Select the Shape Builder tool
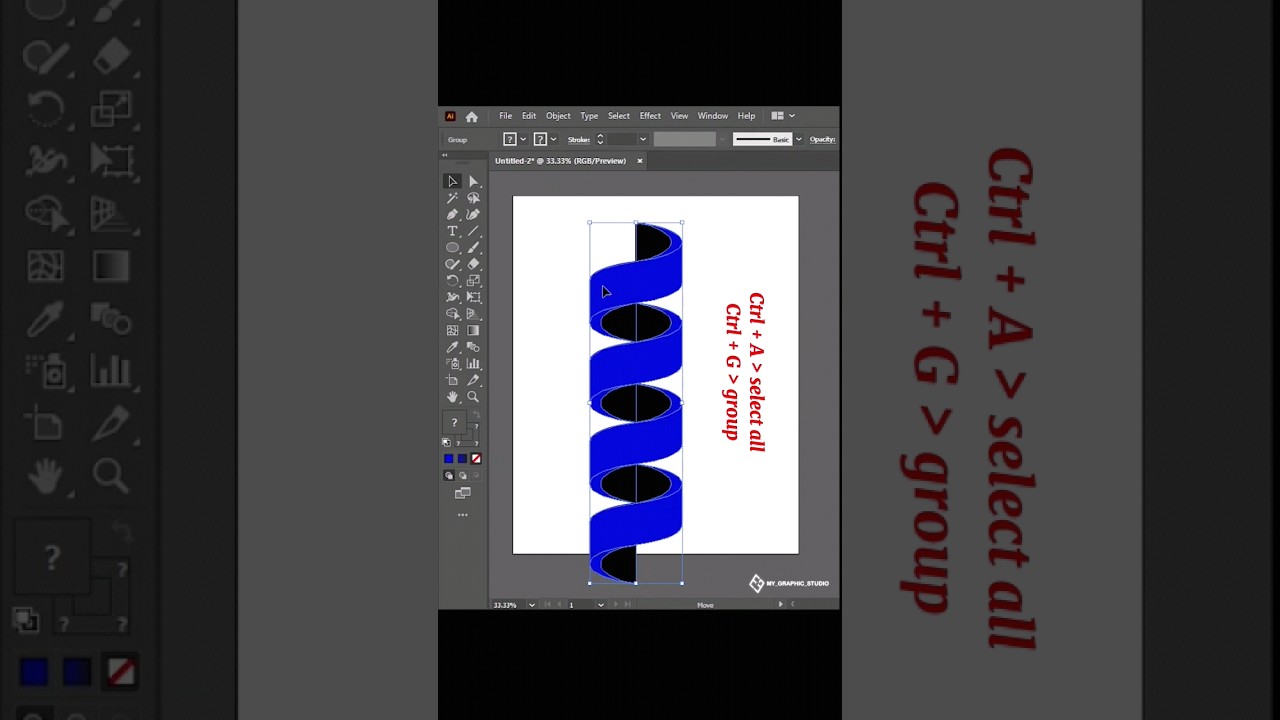 (x=452, y=314)
